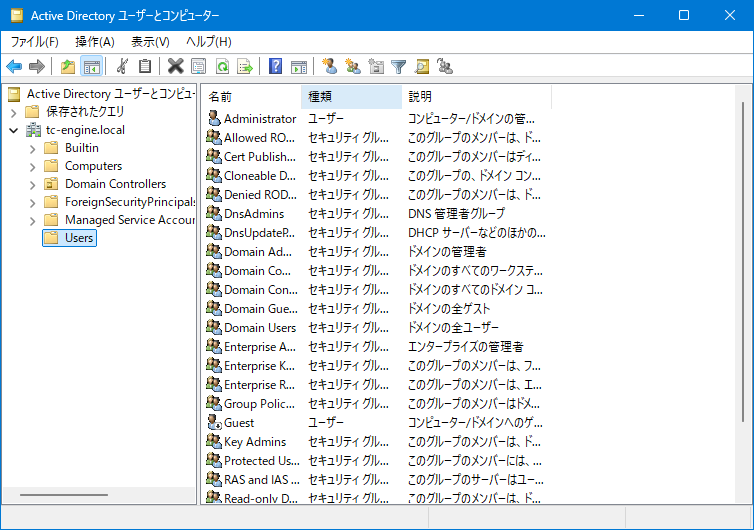Viewport: 754px width, 530px height.
Task: Select the Group Polic... entry
Action: pos(259,404)
